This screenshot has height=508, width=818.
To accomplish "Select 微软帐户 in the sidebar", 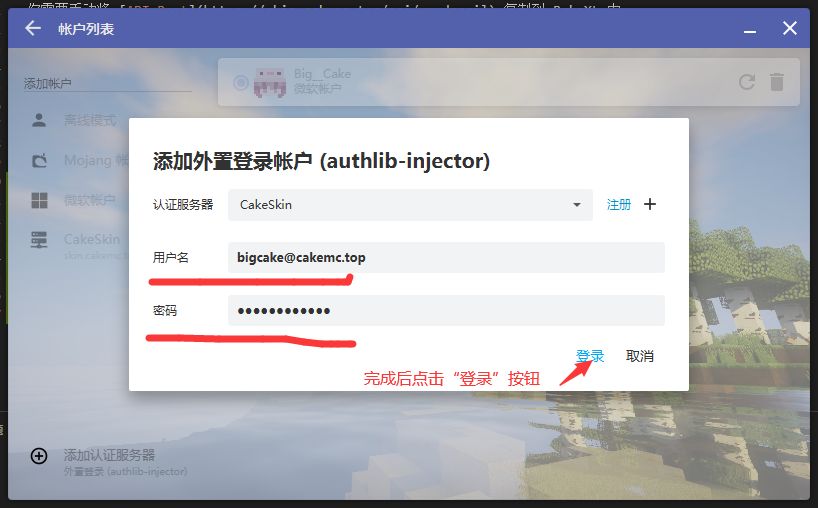I will [x=90, y=200].
